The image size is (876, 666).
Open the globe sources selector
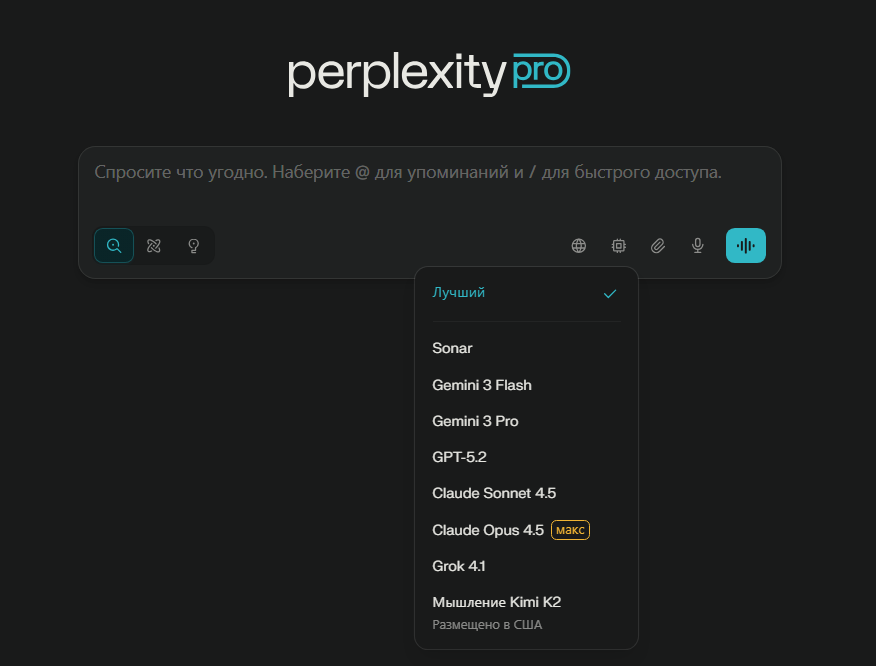579,246
